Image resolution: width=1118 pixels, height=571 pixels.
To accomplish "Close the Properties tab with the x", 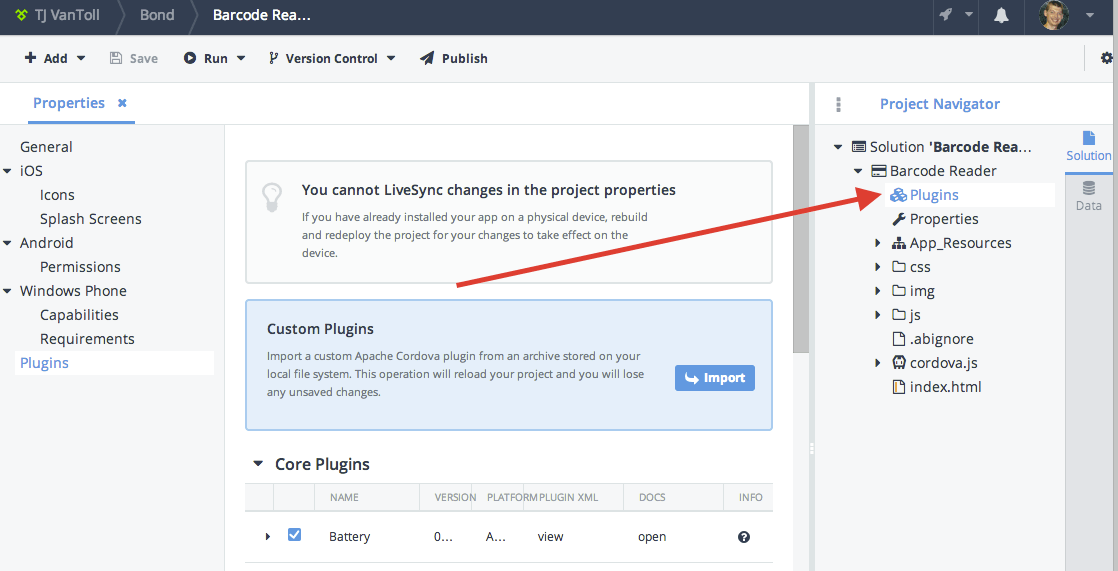I will pos(122,103).
